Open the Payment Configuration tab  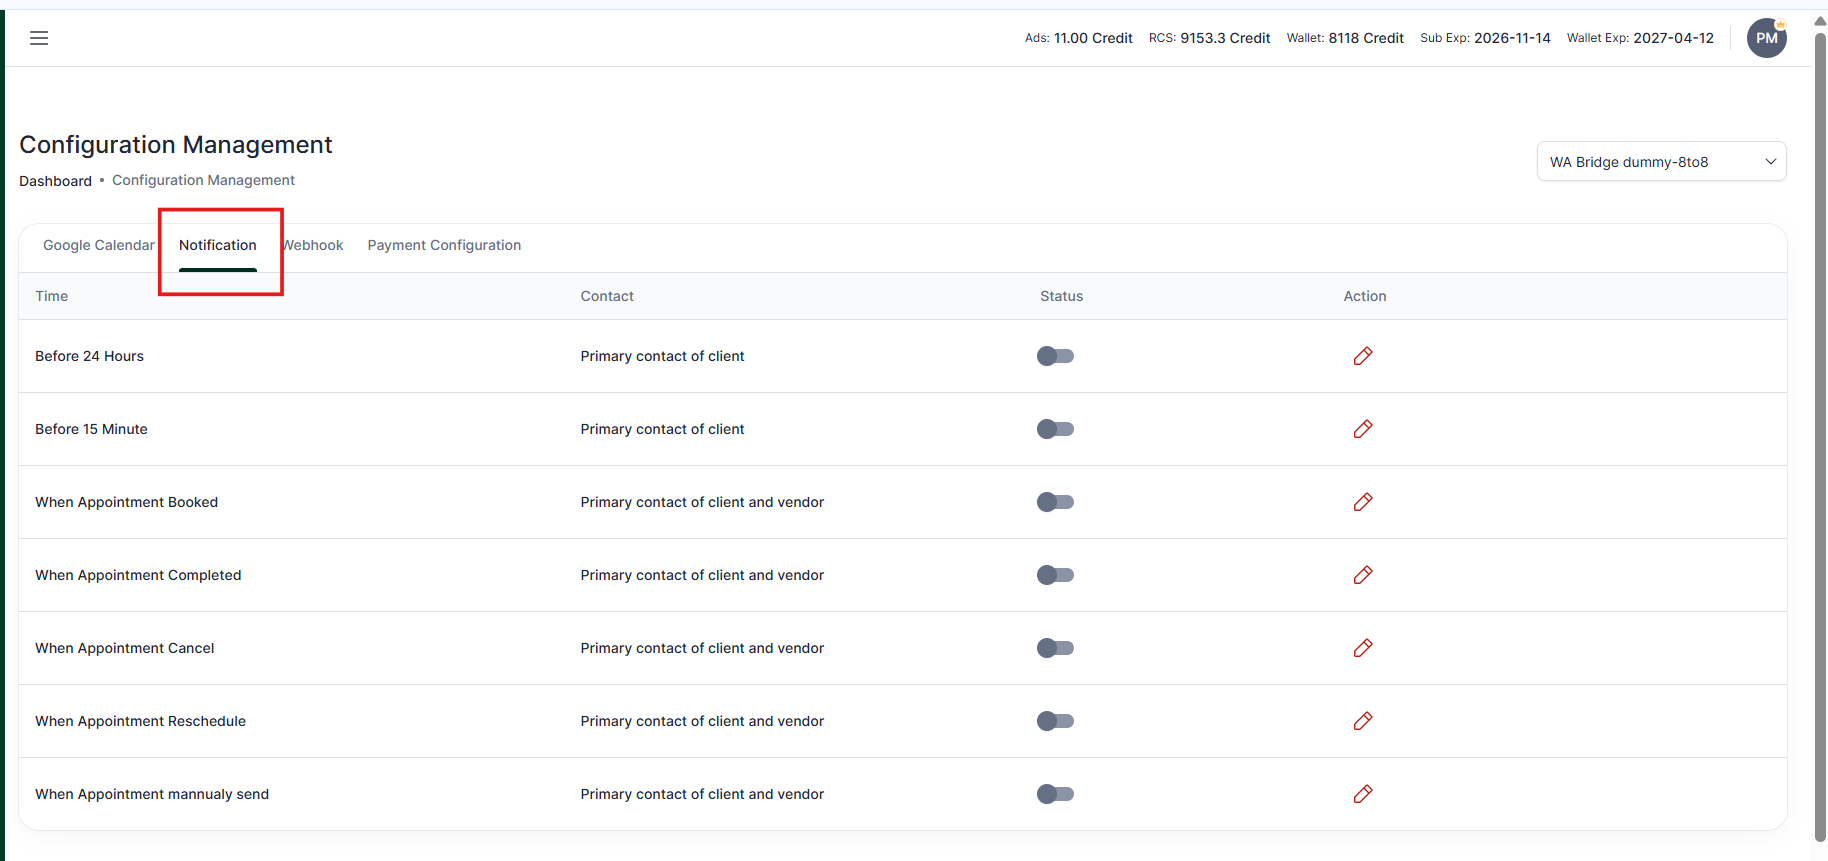coord(444,245)
